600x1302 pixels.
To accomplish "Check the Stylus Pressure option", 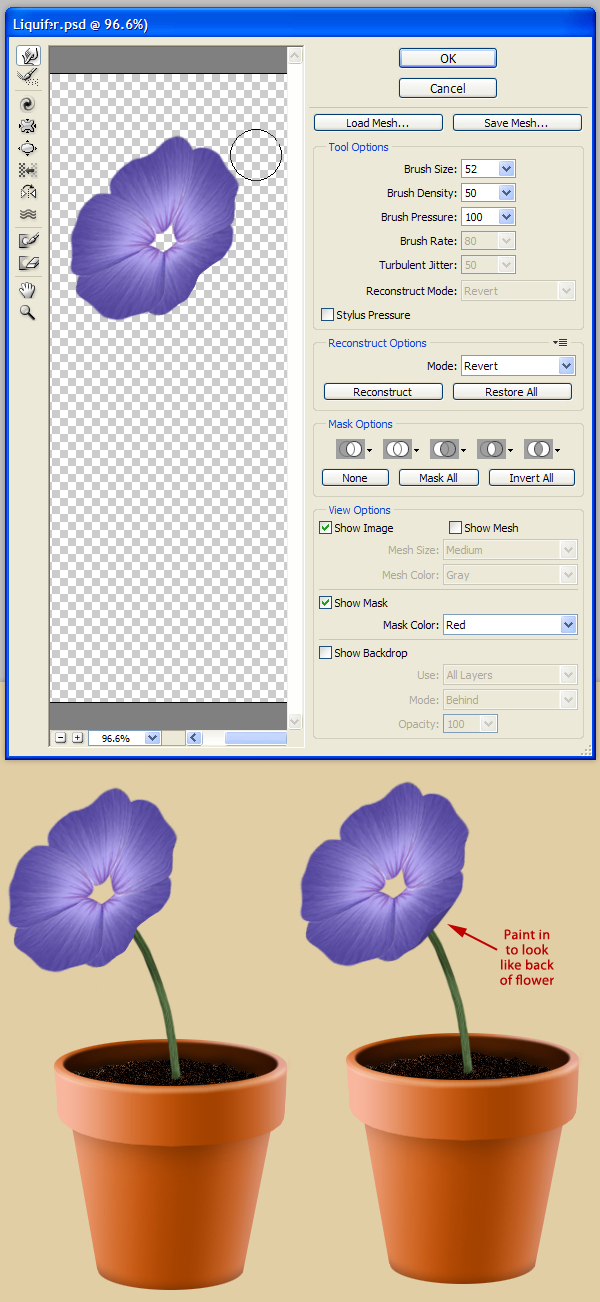I will 327,315.
